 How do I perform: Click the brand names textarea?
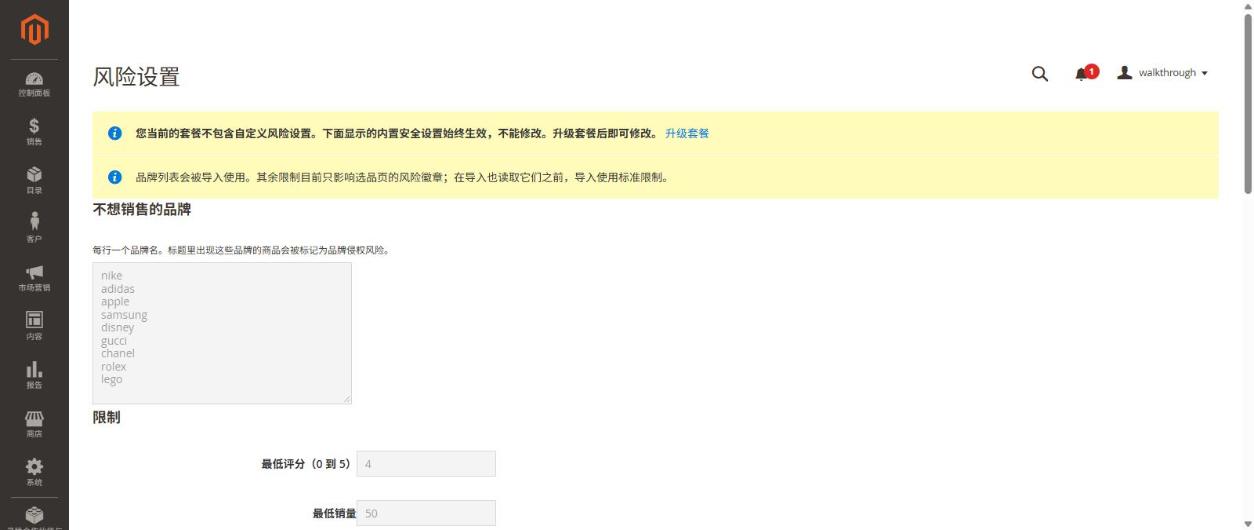pyautogui.click(x=222, y=333)
